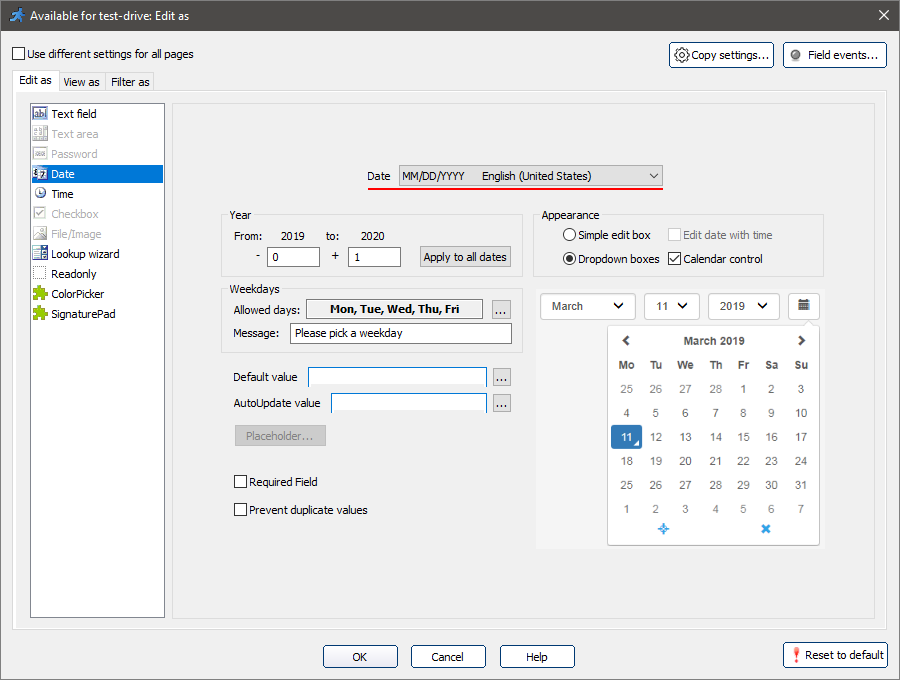This screenshot has width=900, height=680.
Task: Expand the March month dropdown
Action: 587,306
